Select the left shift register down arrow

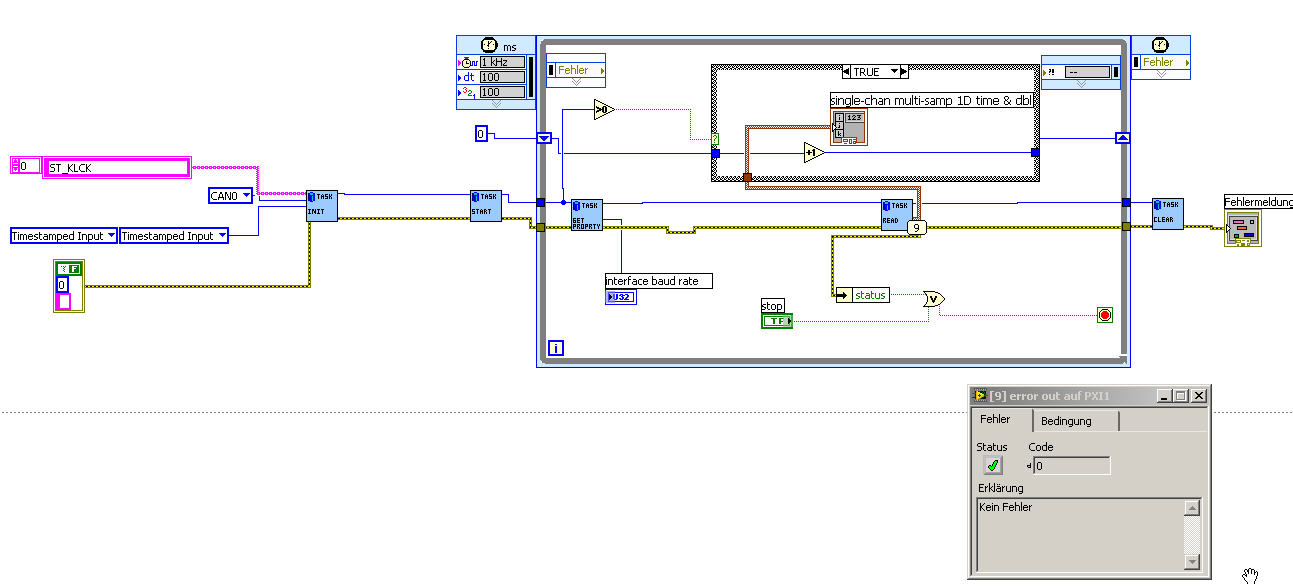click(544, 138)
